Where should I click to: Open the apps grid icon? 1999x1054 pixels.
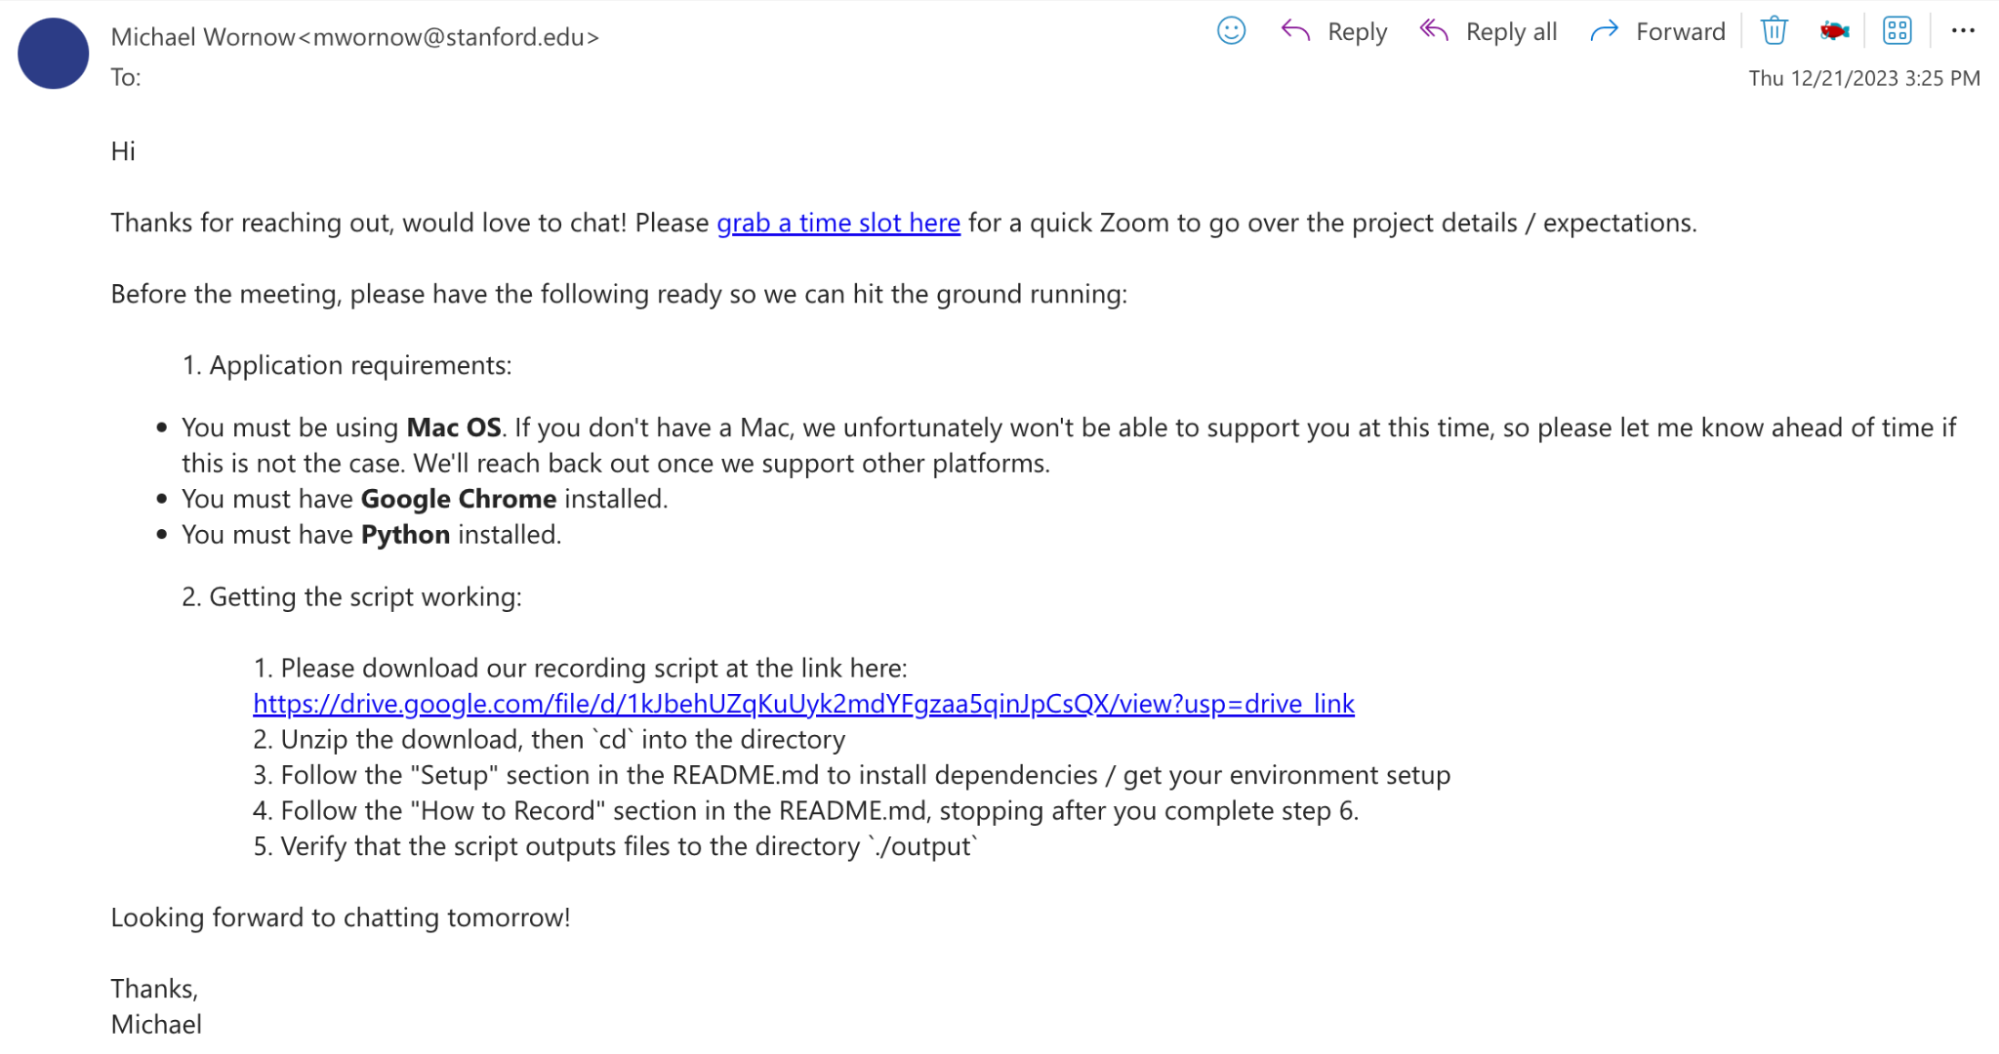click(1896, 31)
